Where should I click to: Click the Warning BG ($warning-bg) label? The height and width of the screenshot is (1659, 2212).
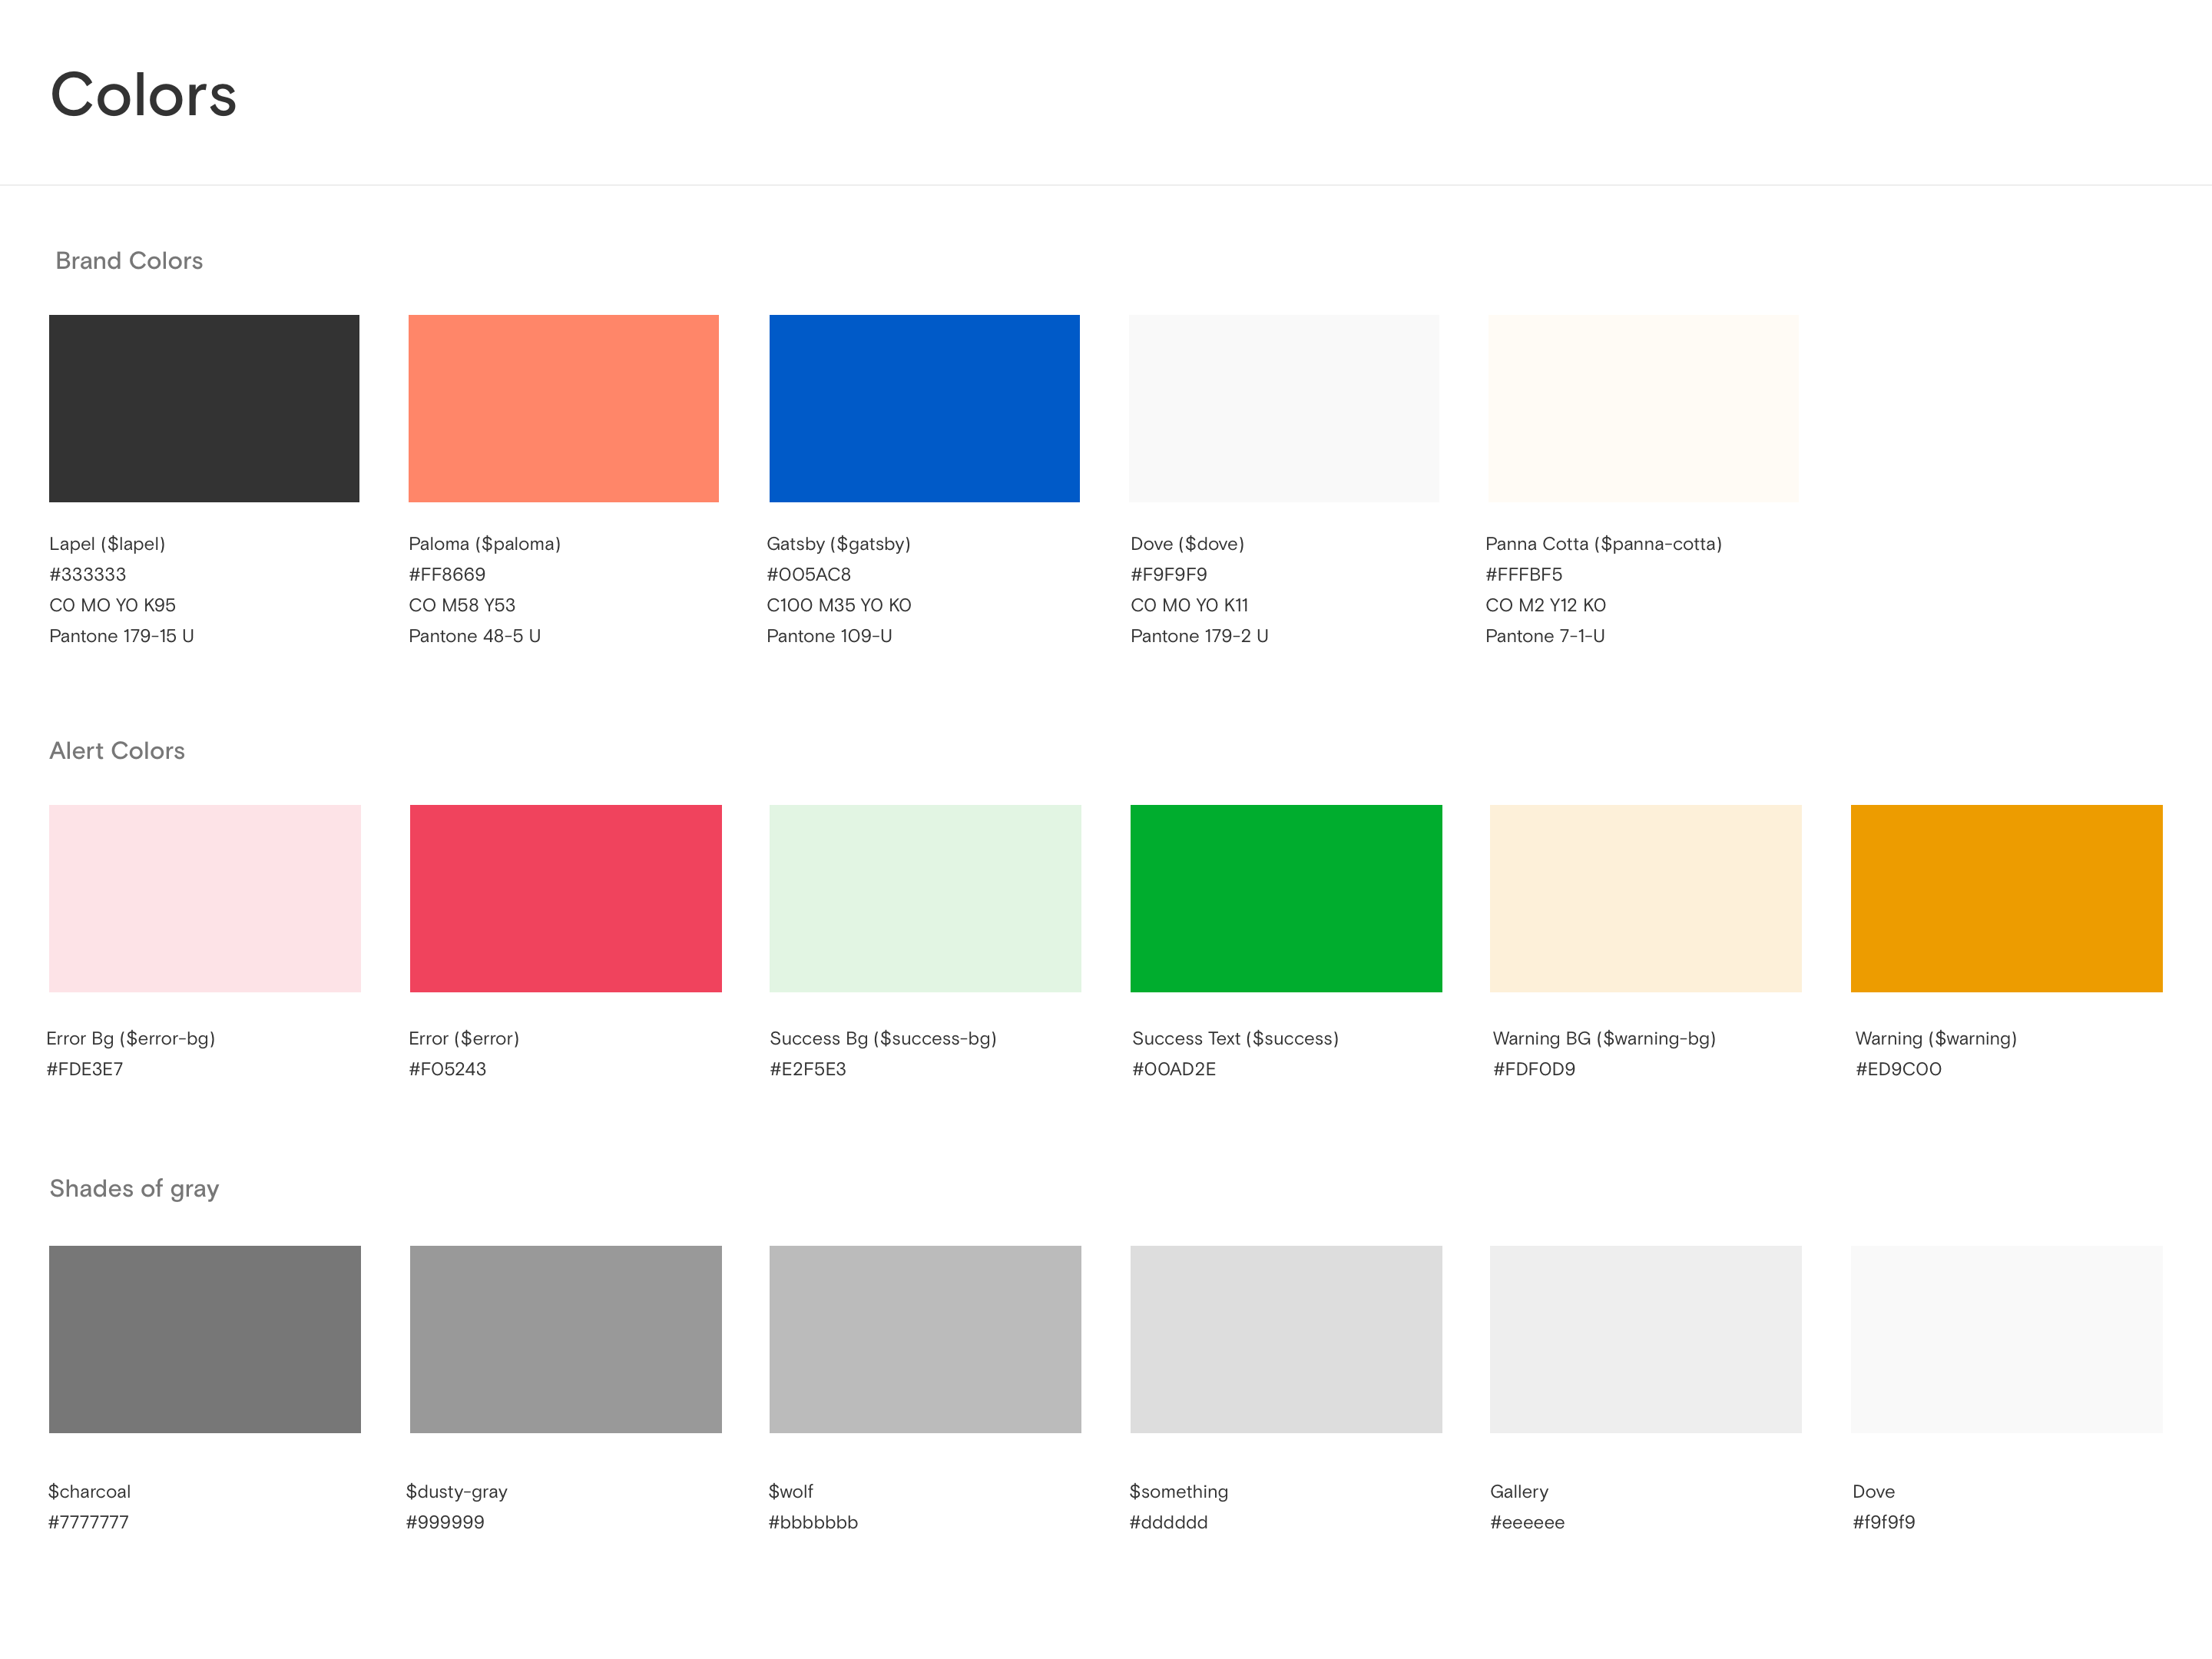tap(1604, 1039)
